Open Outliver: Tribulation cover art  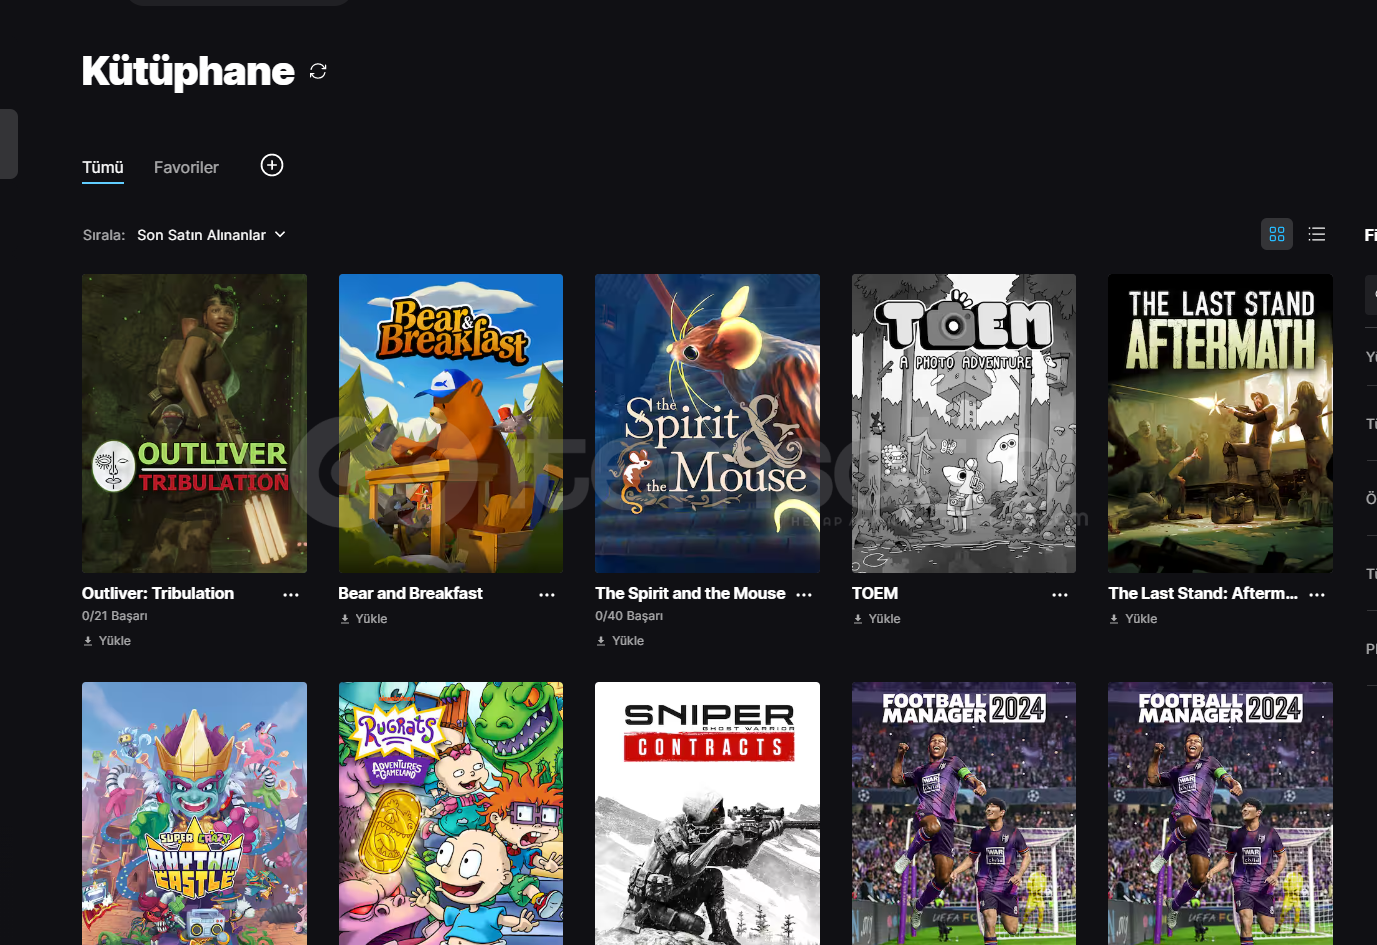[x=194, y=423]
